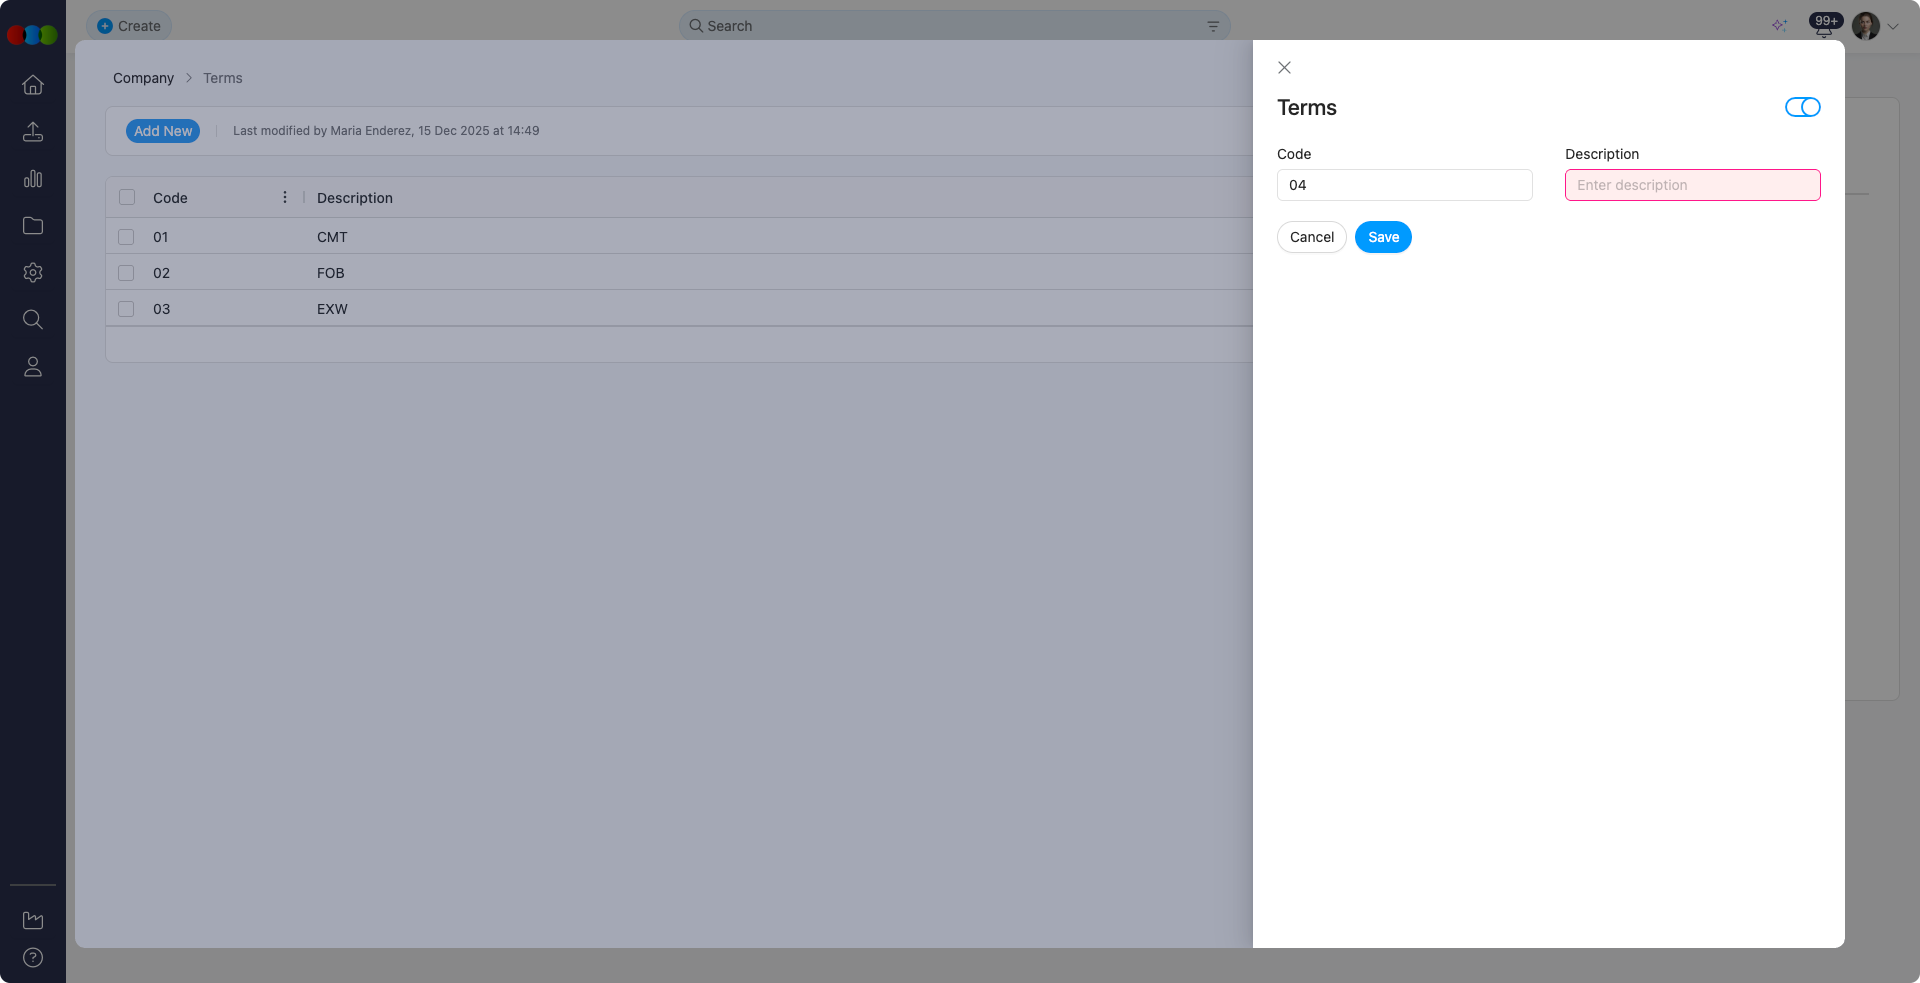Click the AI sparkles icon in the top bar
The width and height of the screenshot is (1920, 983).
pos(1780,26)
